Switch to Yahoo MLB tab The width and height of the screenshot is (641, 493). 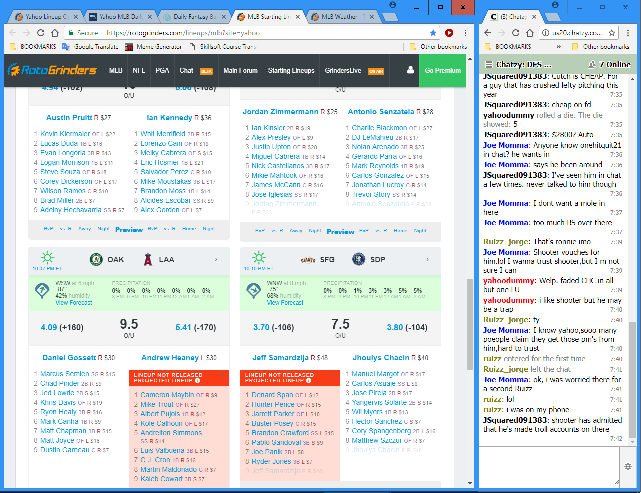120,17
